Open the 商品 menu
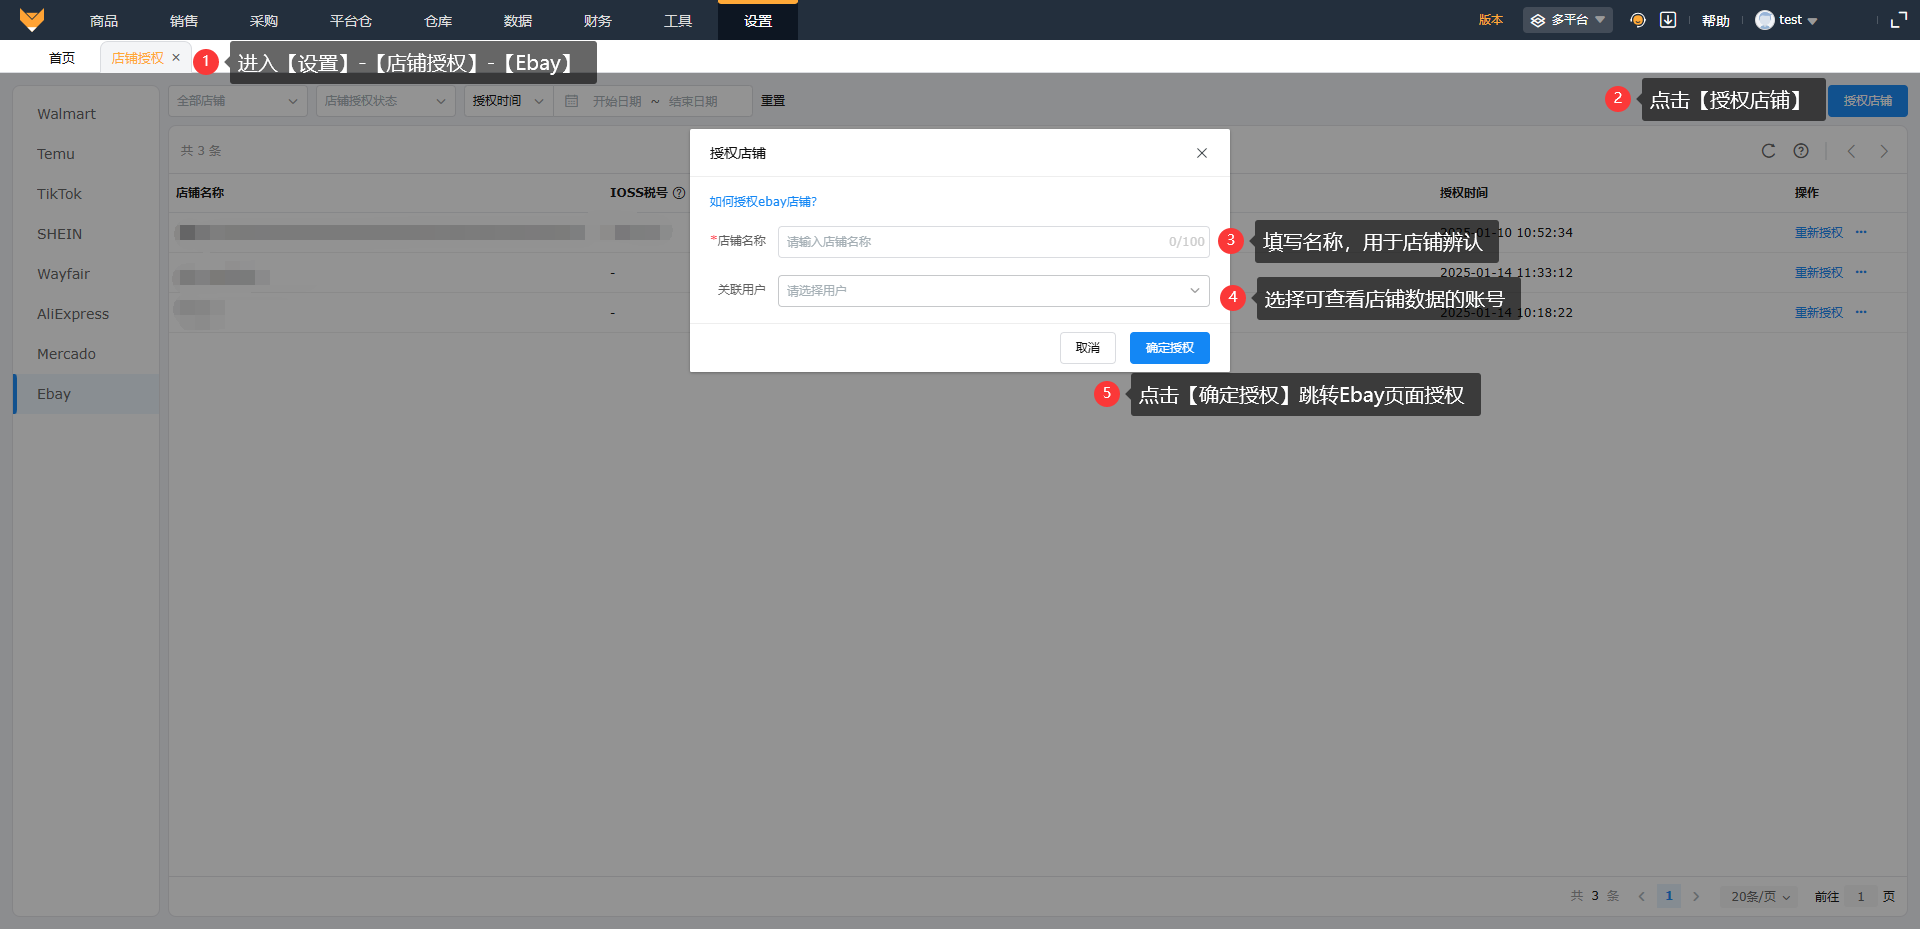This screenshot has width=1920, height=929. click(104, 20)
